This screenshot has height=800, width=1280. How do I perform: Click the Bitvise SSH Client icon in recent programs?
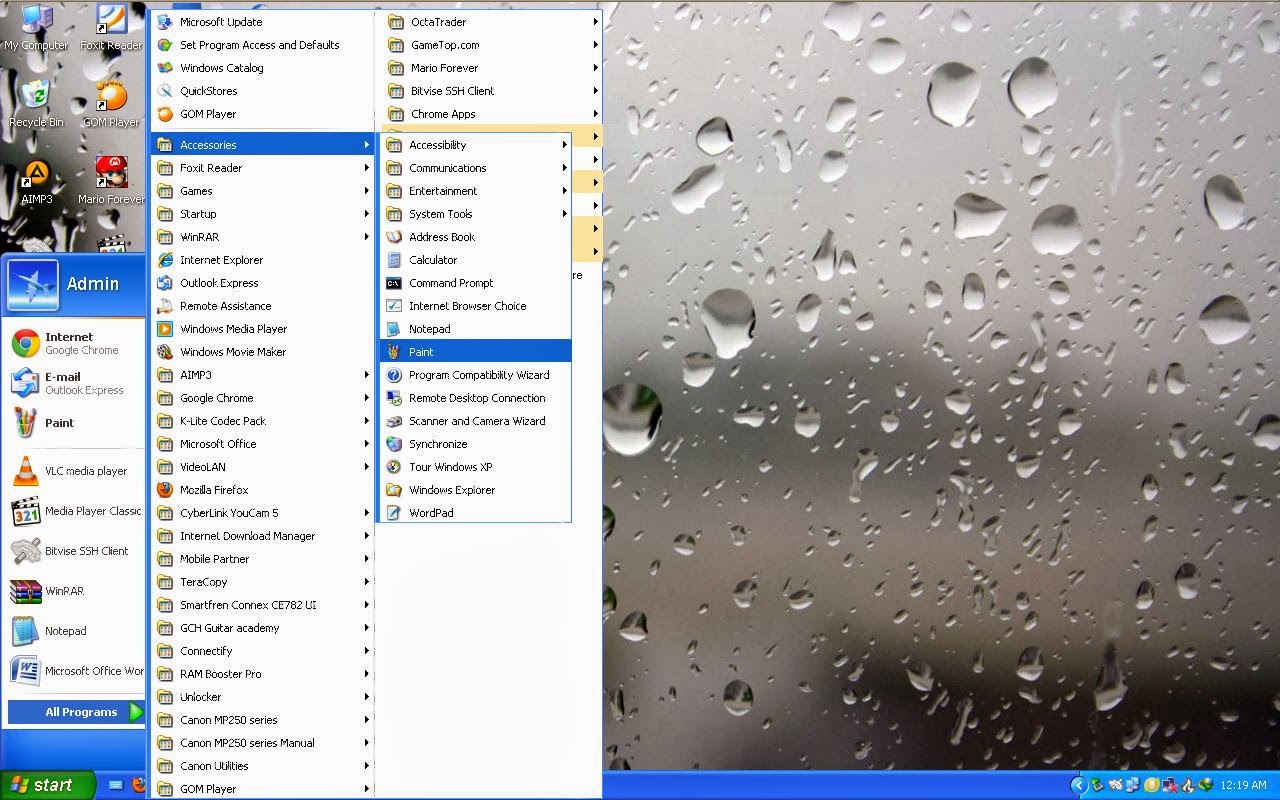pos(25,551)
